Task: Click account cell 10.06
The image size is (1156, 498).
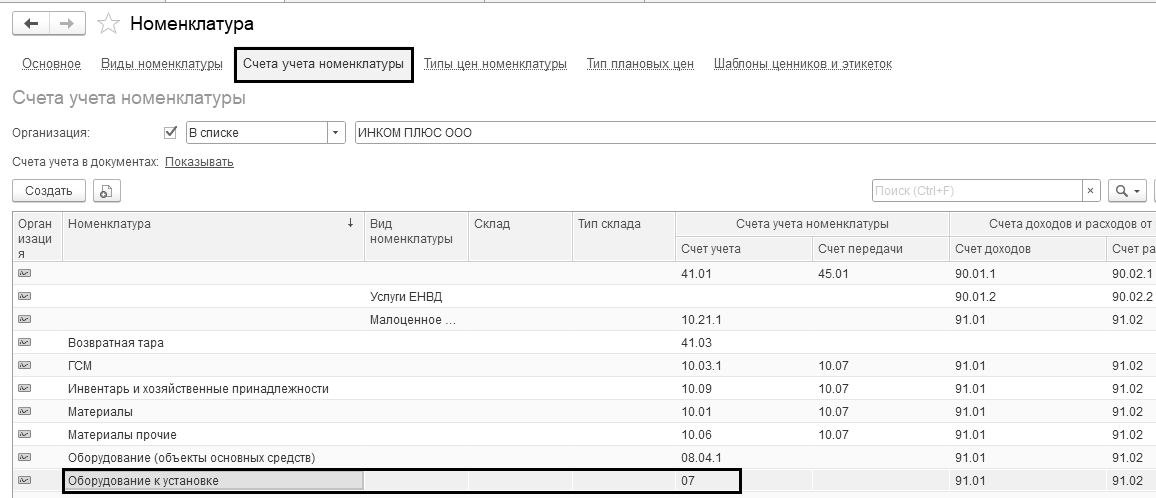Action: pos(744,435)
